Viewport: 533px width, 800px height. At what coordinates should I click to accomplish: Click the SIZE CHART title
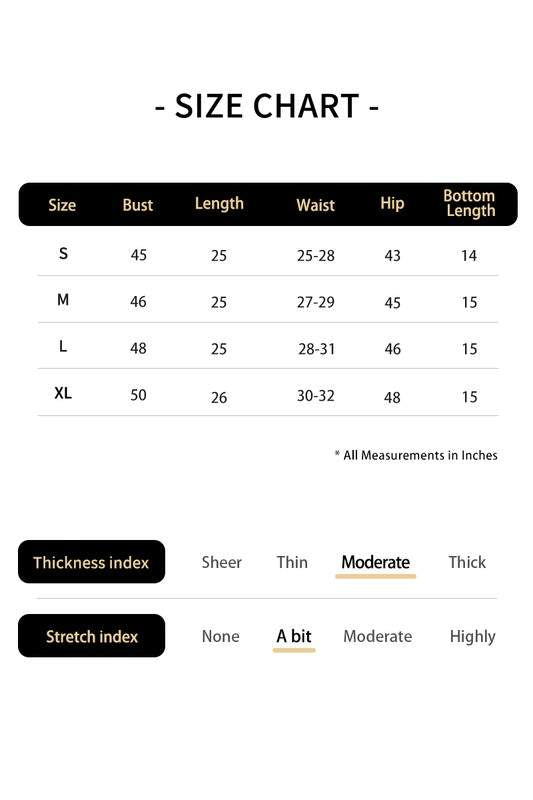[x=267, y=107]
